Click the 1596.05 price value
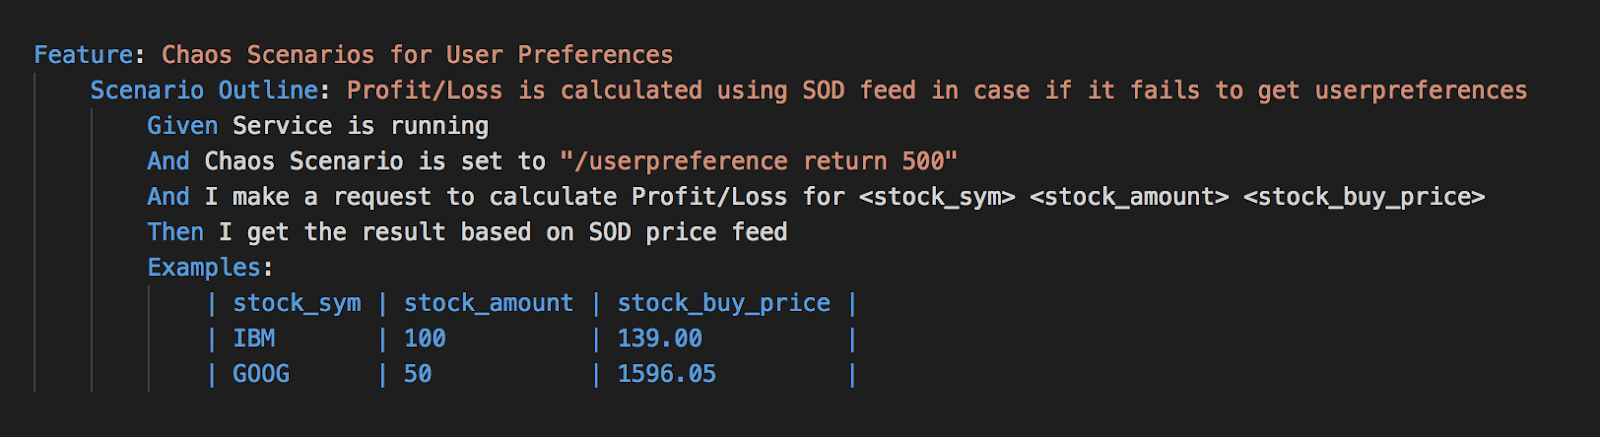Screen dimensions: 1600x437 667,374
